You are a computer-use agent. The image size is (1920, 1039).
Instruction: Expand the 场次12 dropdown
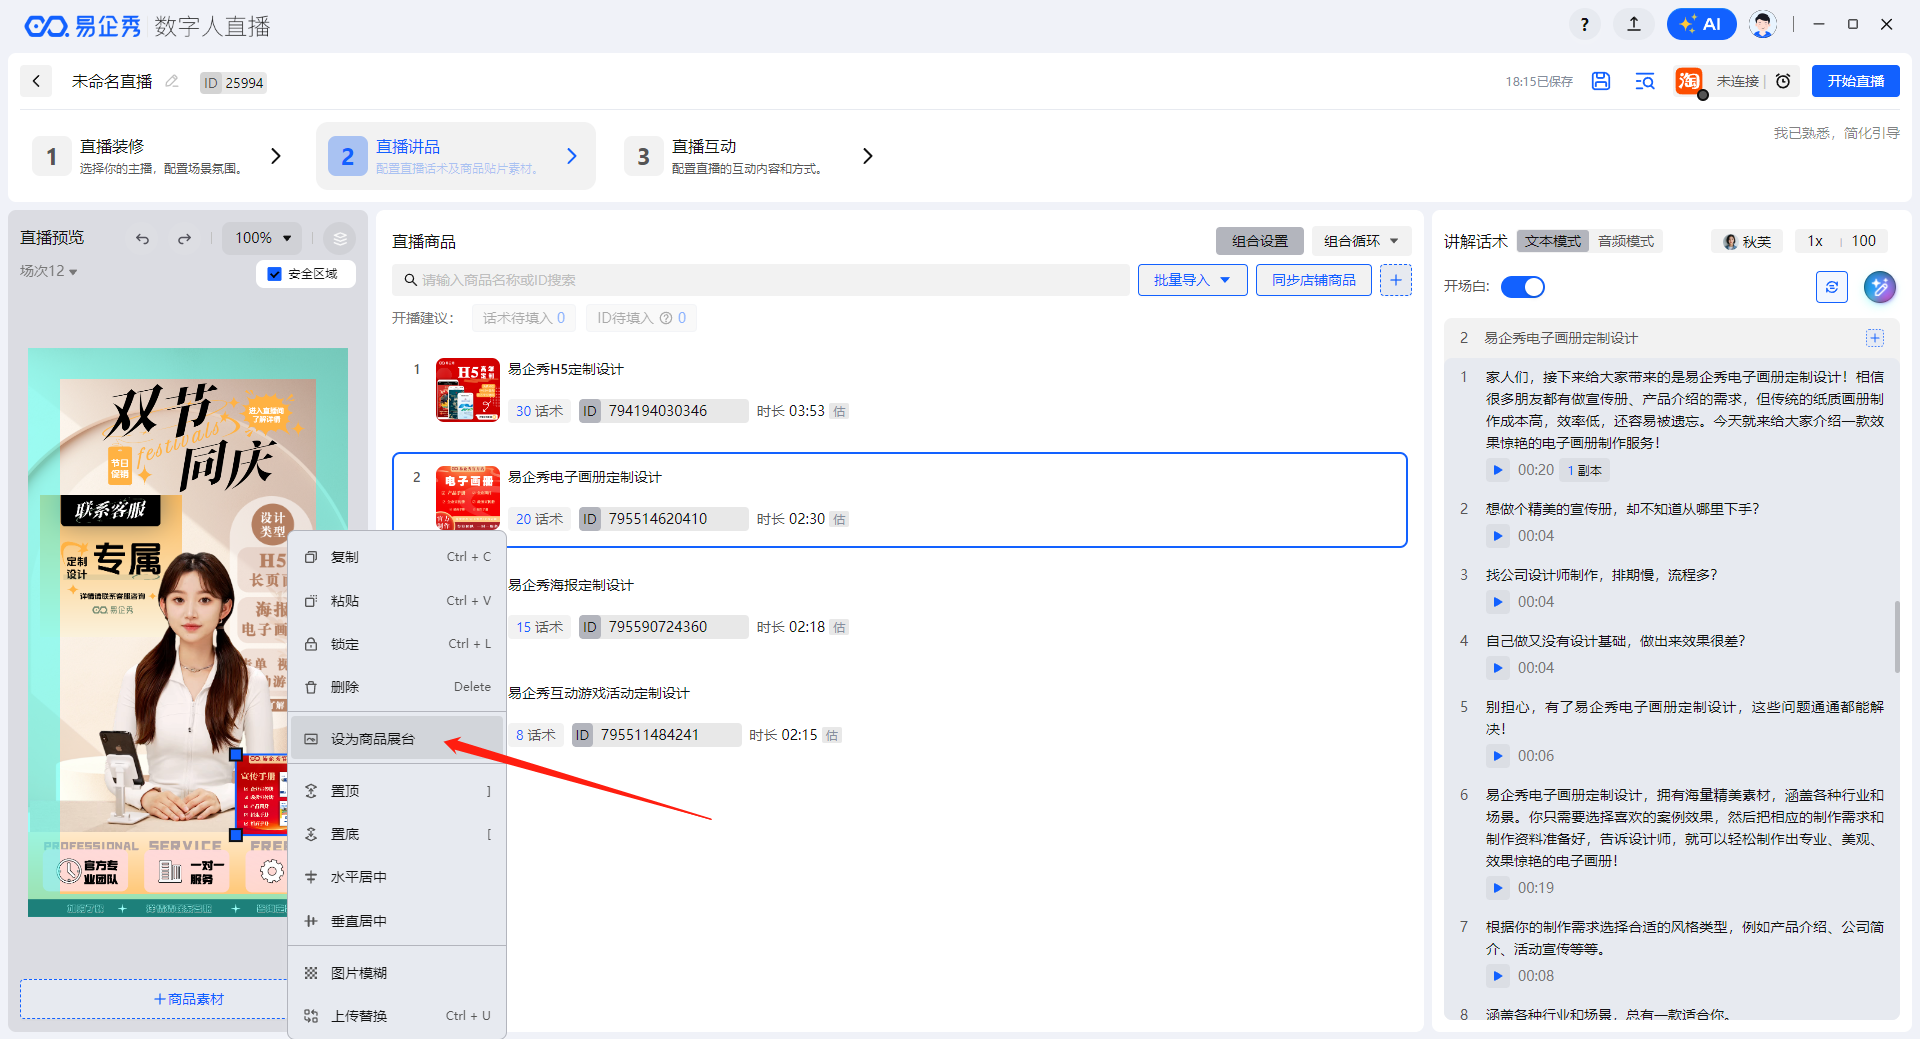49,271
